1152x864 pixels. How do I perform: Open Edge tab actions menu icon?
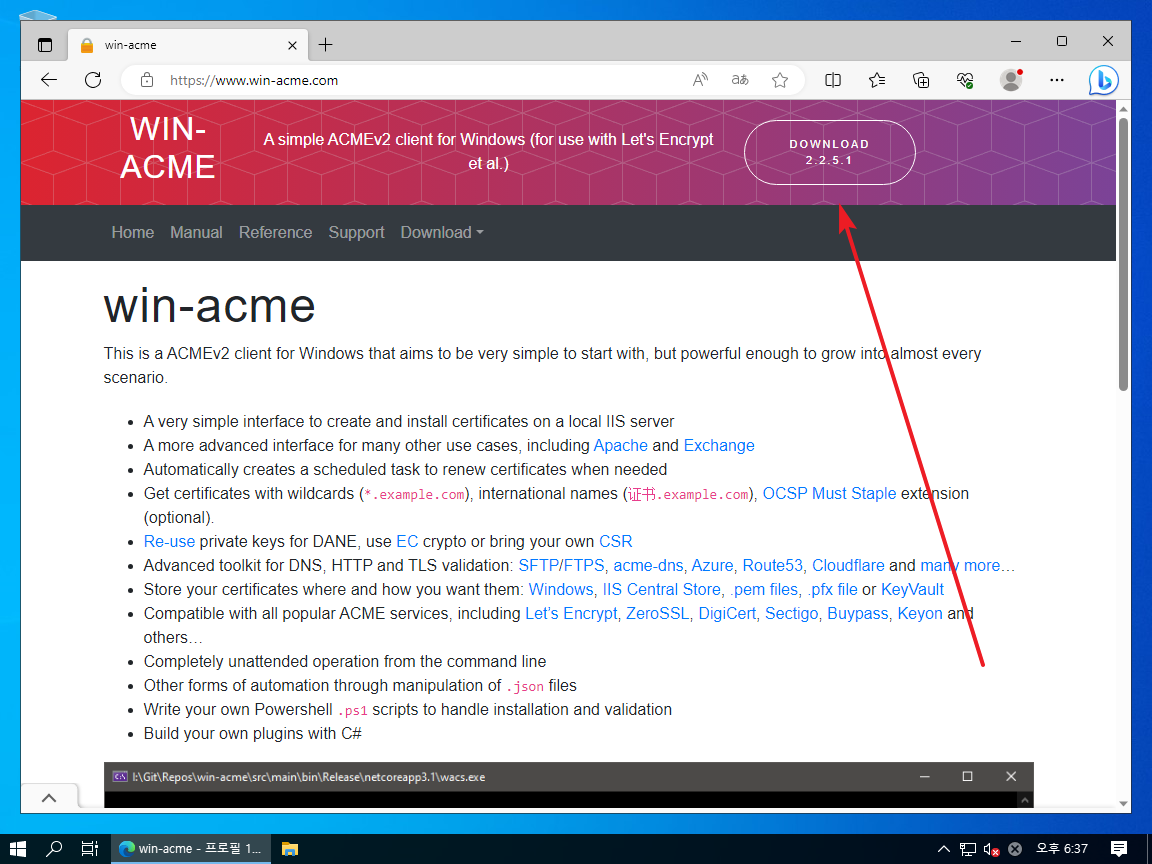pyautogui.click(x=45, y=45)
